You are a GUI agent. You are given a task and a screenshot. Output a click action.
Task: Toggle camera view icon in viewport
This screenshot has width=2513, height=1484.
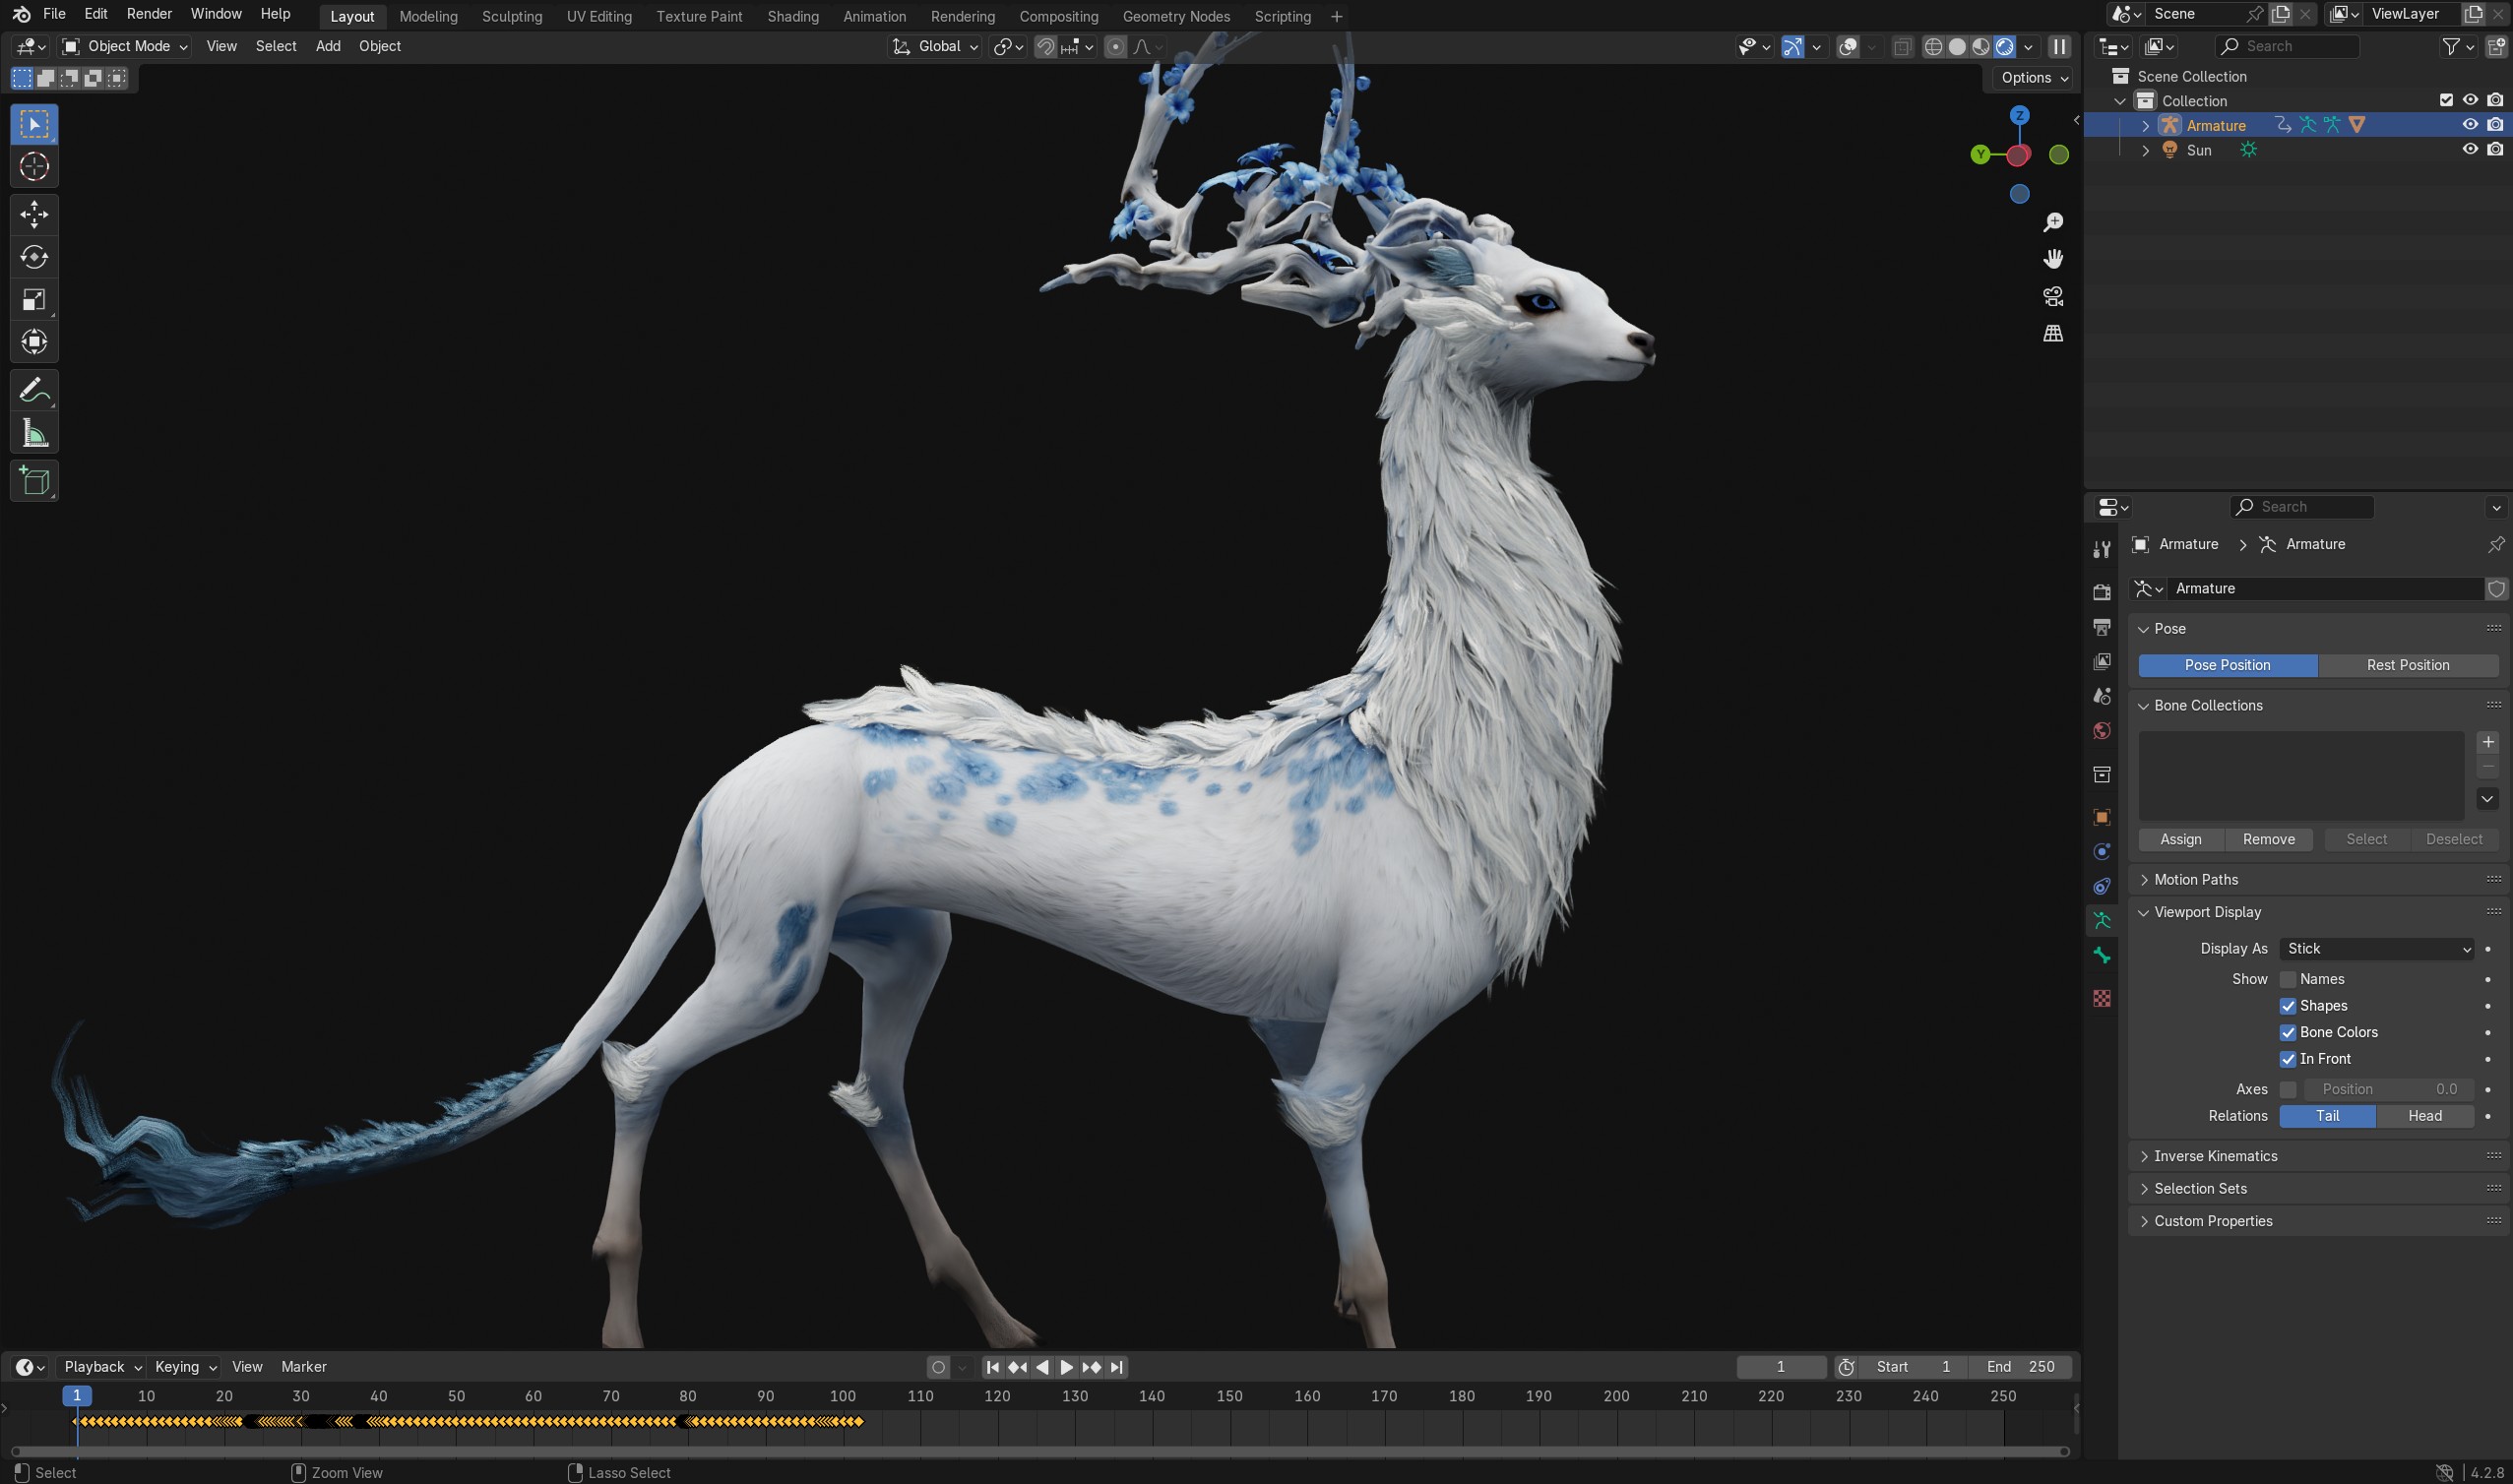2053,296
